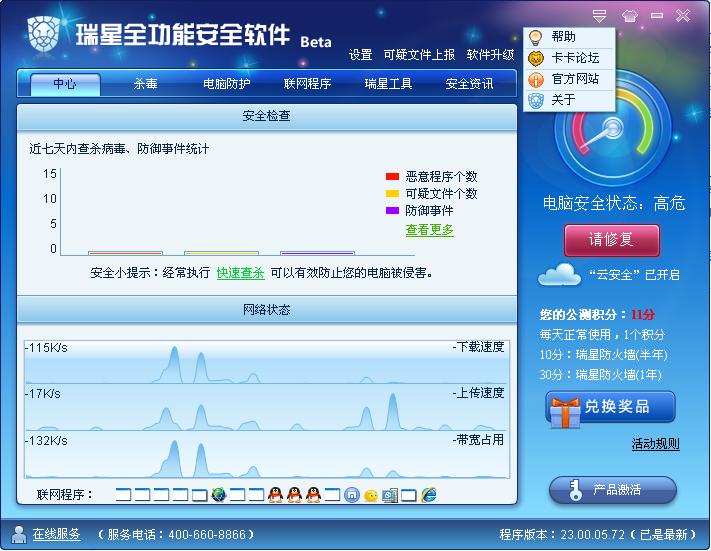Click the Internet Explorer icon
This screenshot has width=711, height=551.
[x=429, y=494]
